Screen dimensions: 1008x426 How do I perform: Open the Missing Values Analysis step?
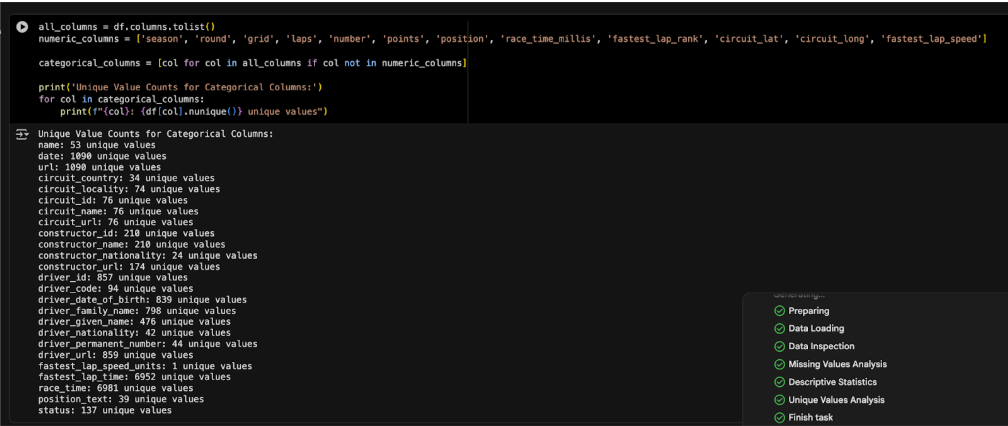click(838, 364)
